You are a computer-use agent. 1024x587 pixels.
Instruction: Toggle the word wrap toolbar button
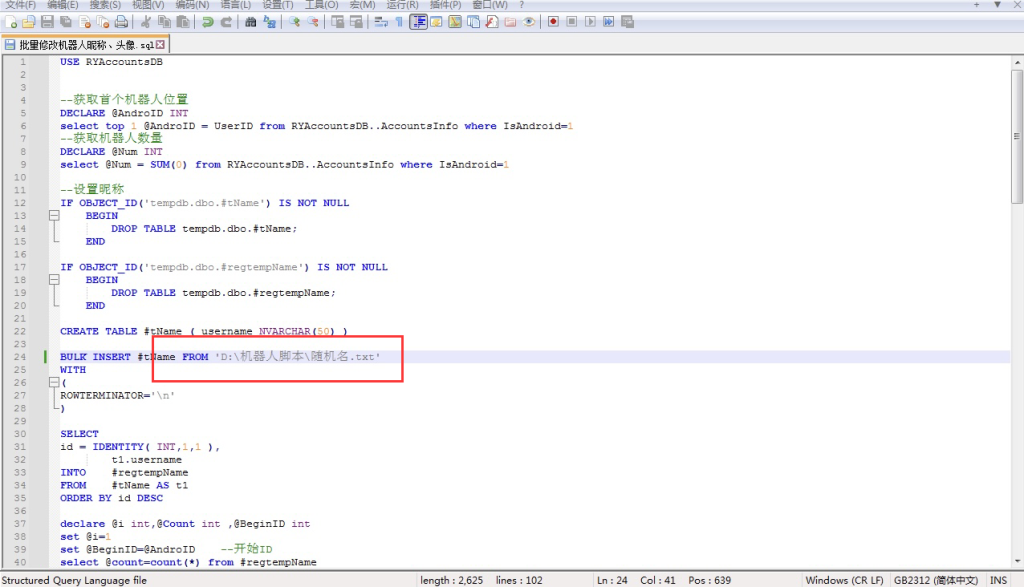(x=382, y=21)
